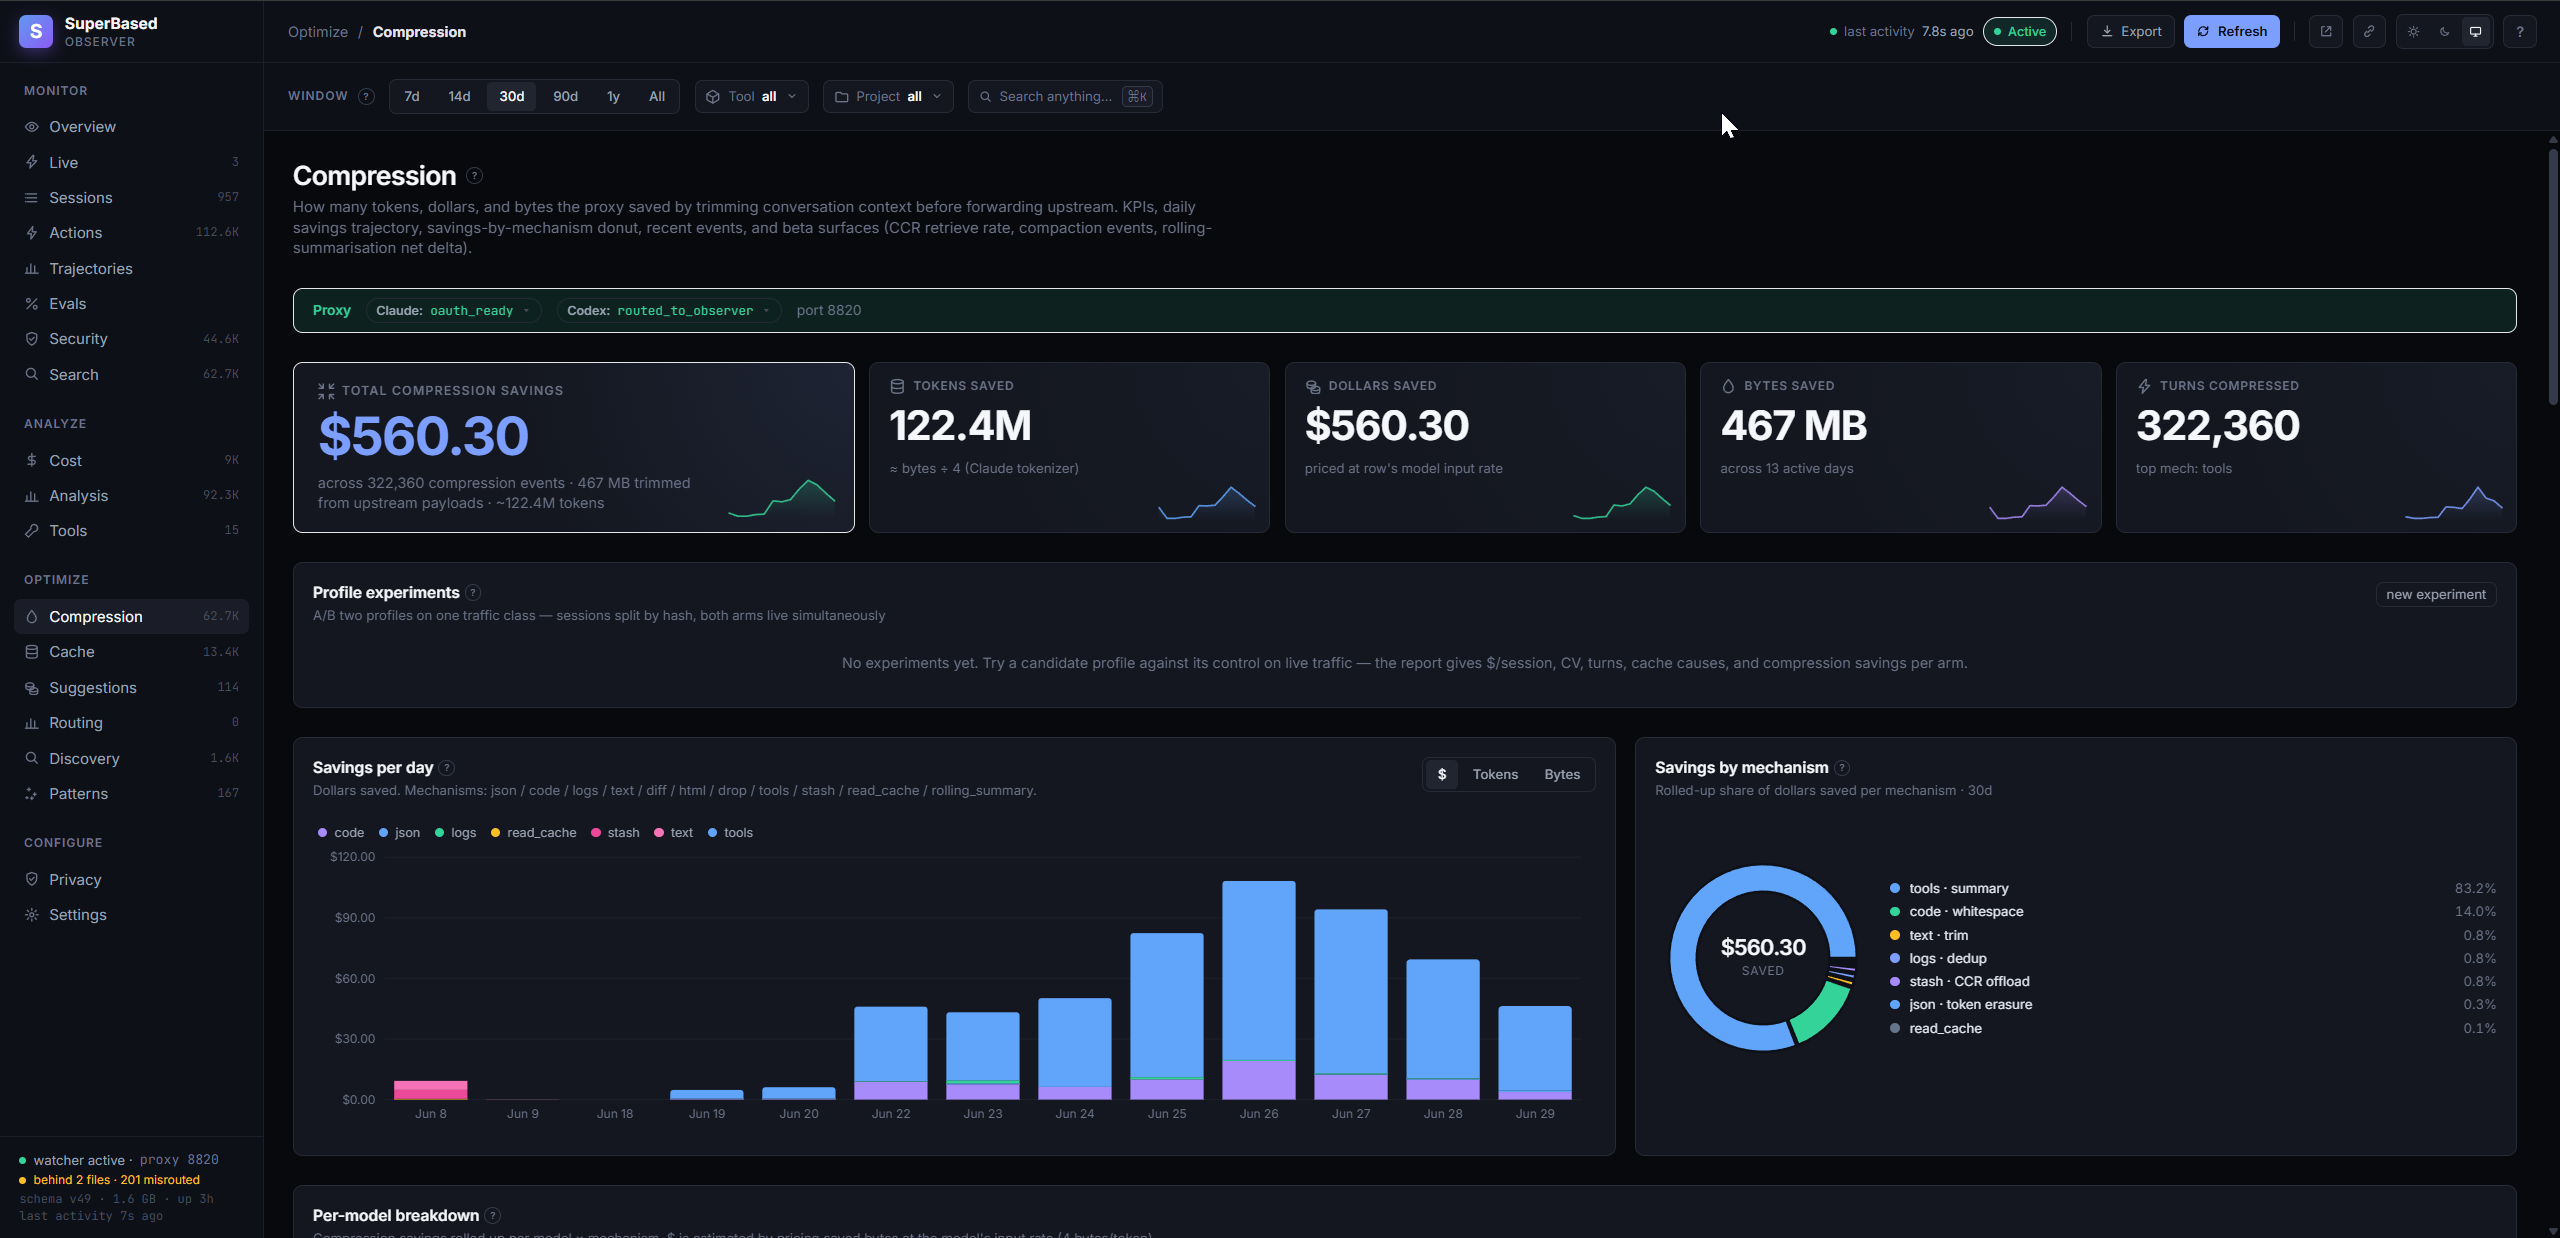Click the Jun 26 bar in chart
The image size is (2560, 1238).
pos(1259,990)
